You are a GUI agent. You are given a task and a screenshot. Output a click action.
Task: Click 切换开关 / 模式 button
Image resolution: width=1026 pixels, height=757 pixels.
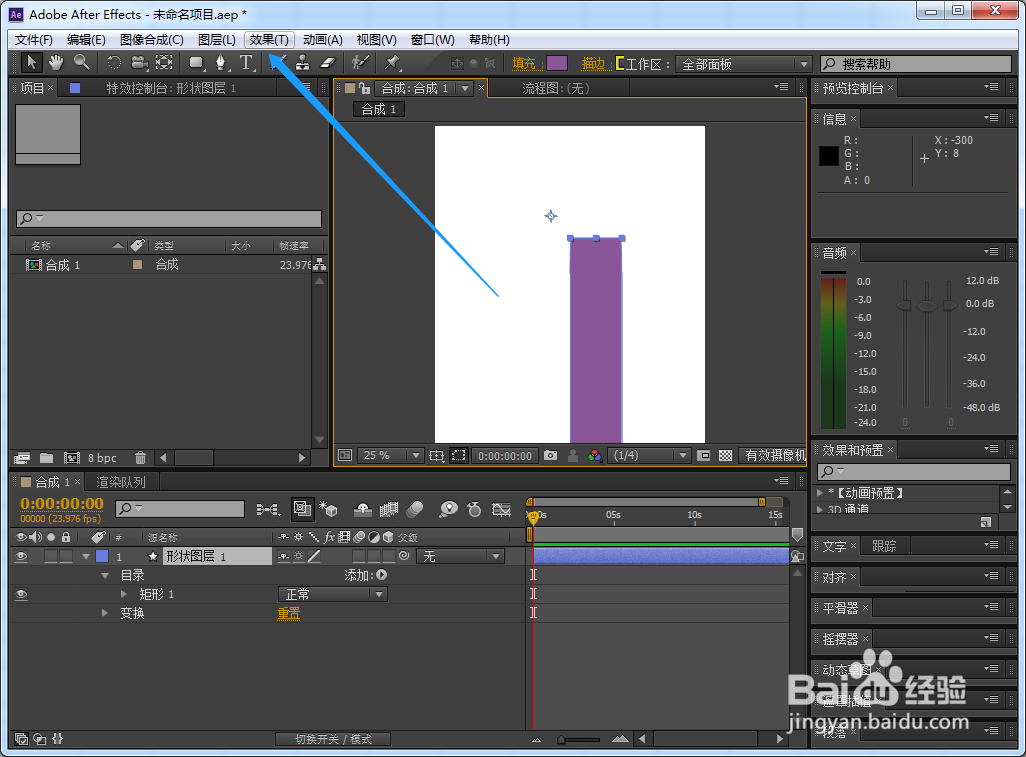point(333,739)
